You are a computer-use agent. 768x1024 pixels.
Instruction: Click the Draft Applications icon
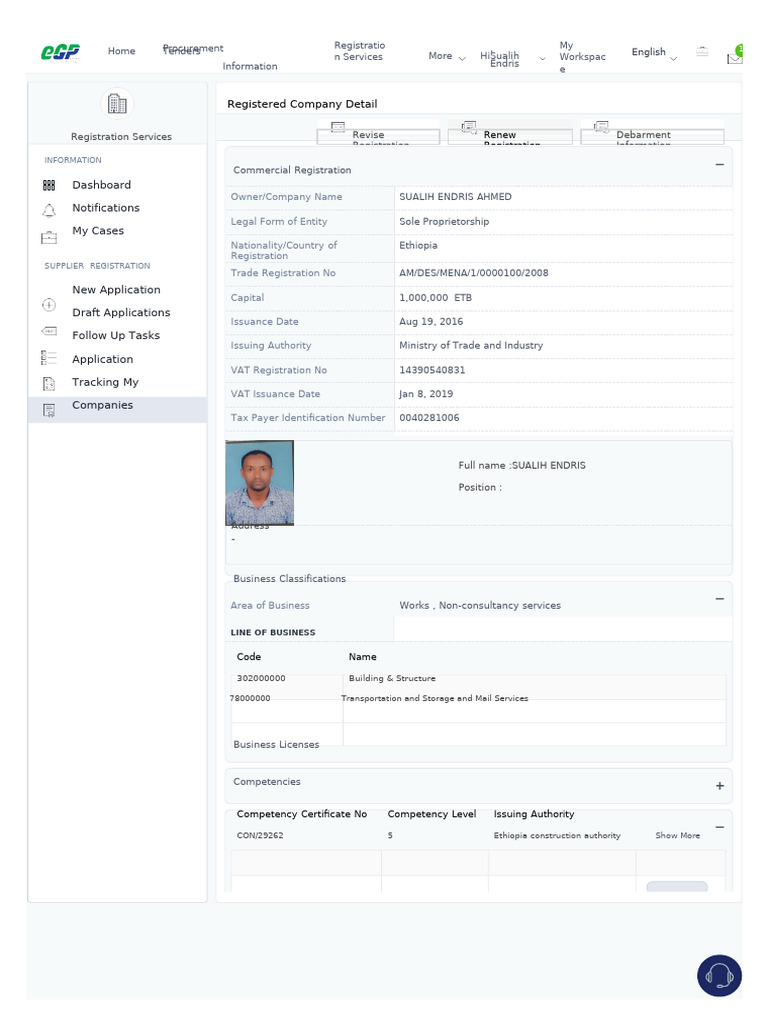(x=49, y=331)
